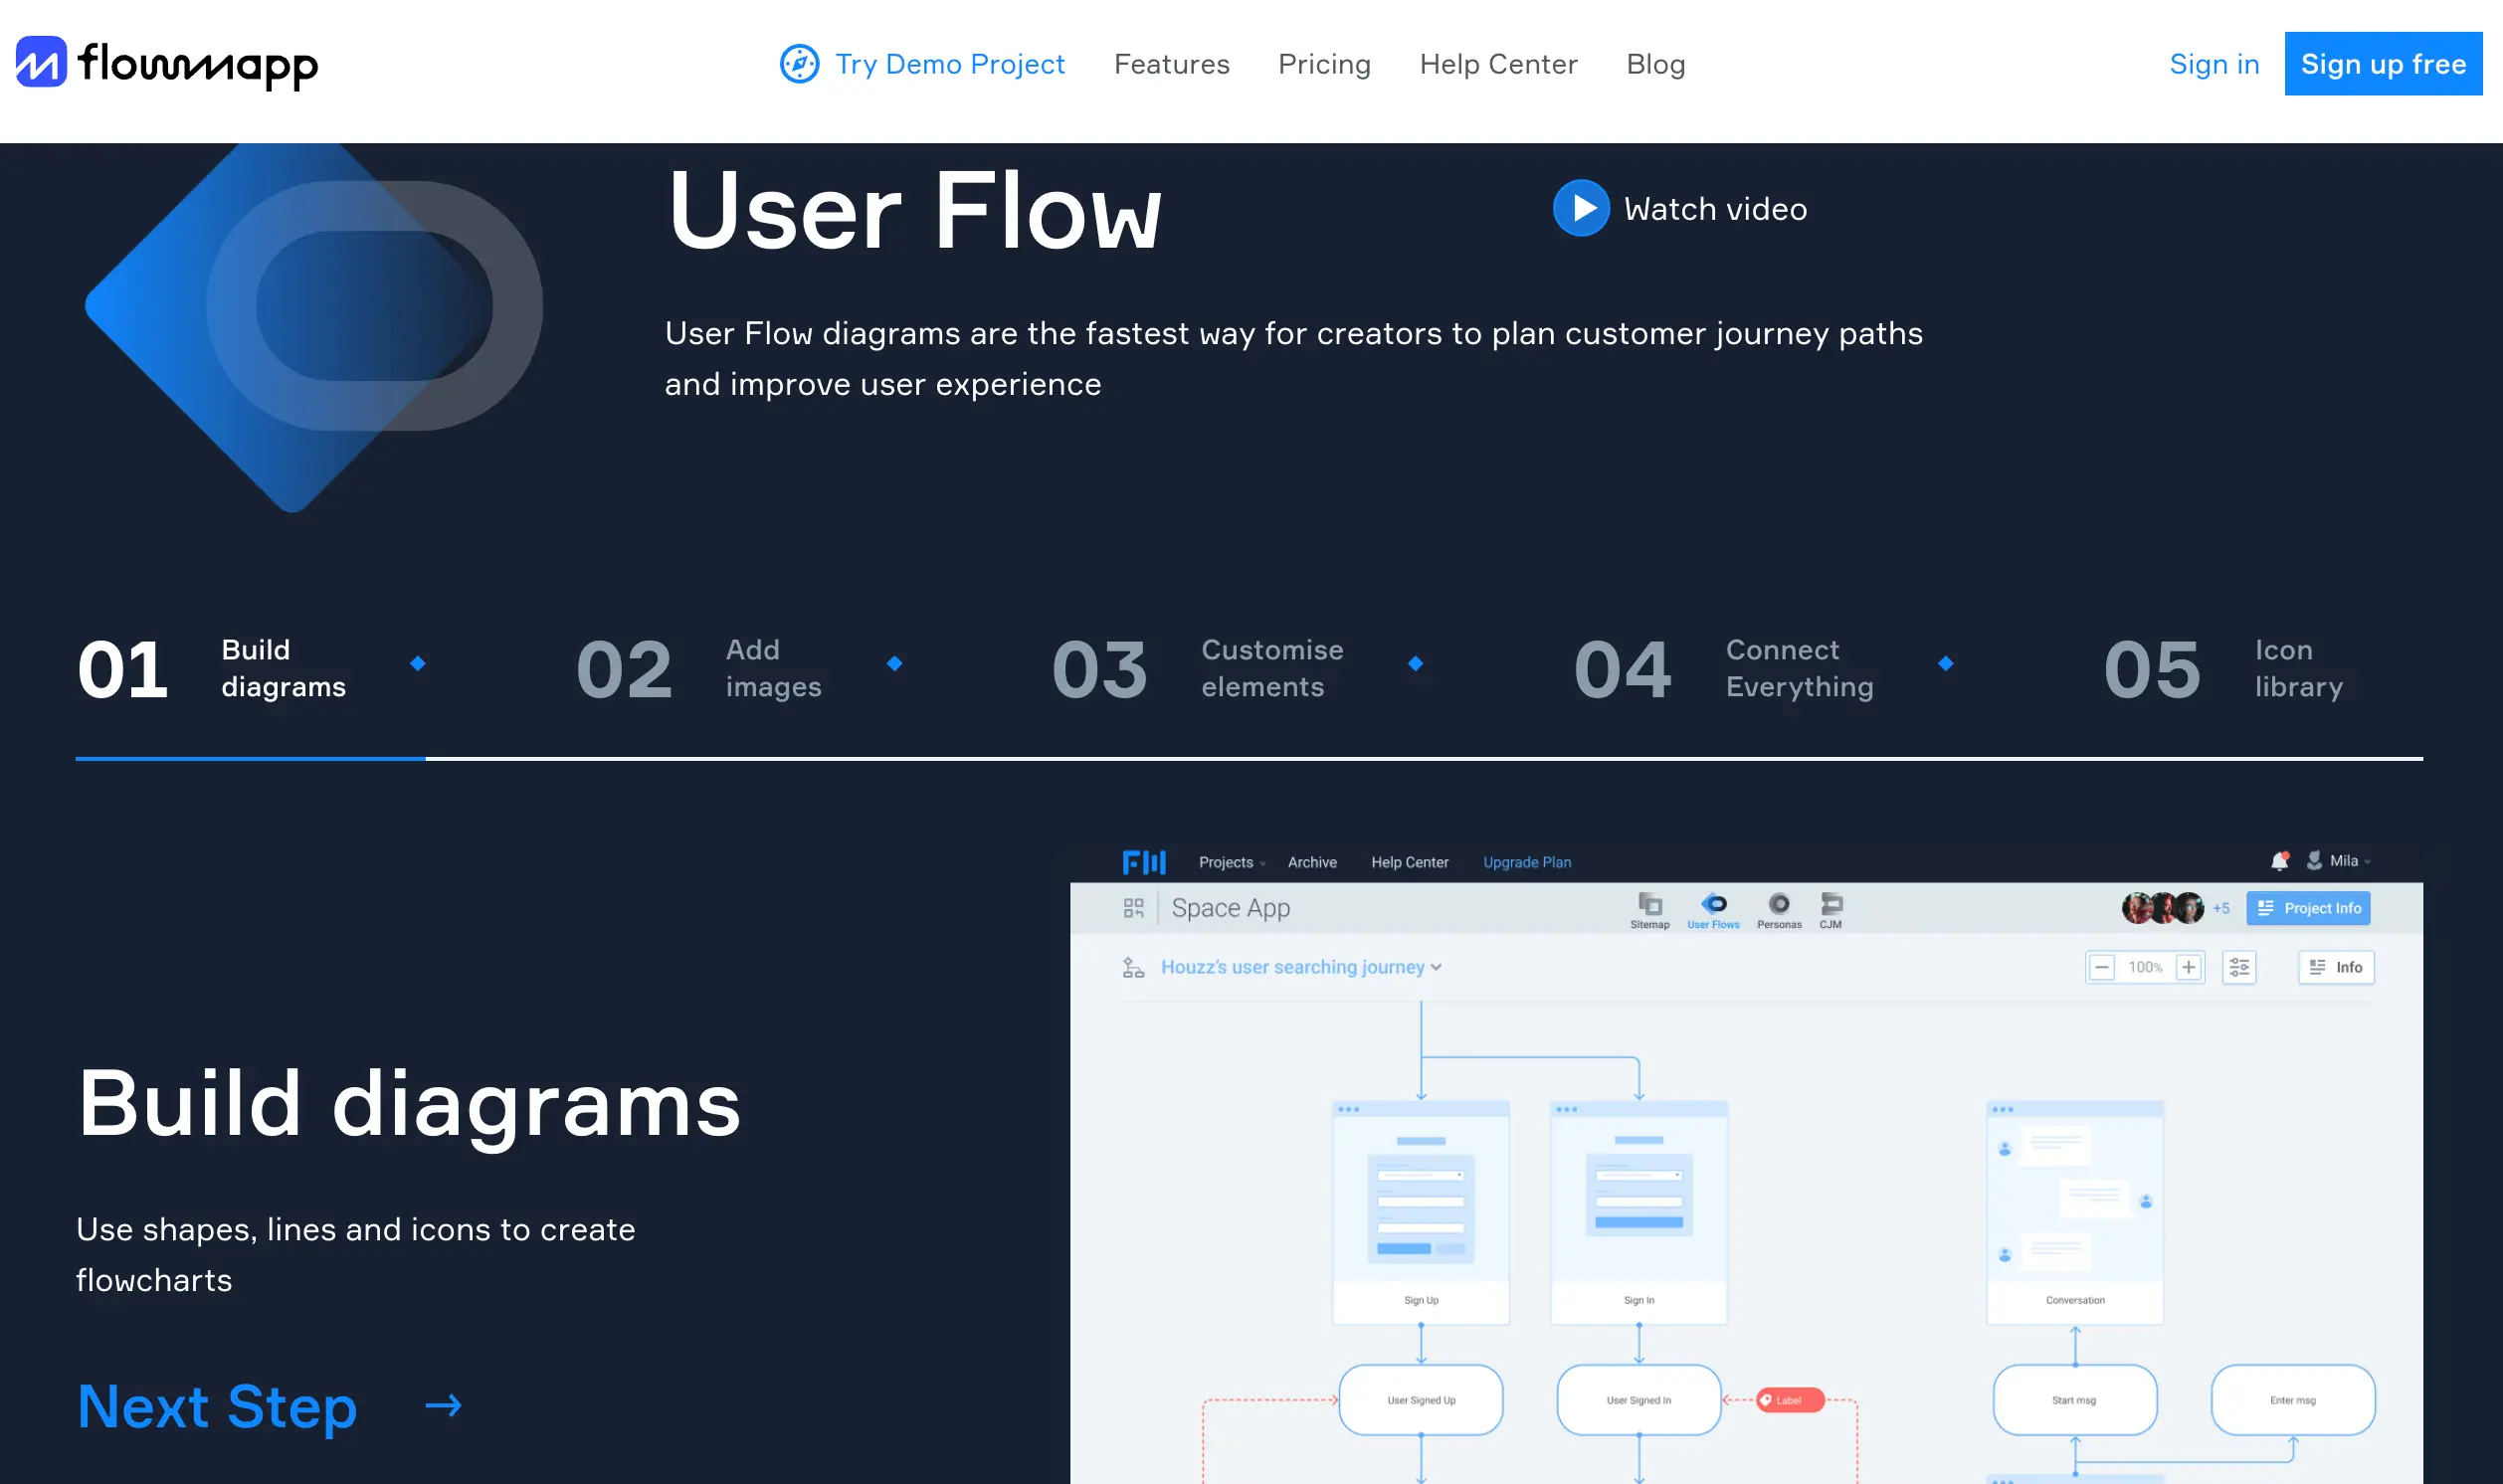2503x1484 pixels.
Task: Open the Projects dropdown in preview
Action: pos(1231,862)
